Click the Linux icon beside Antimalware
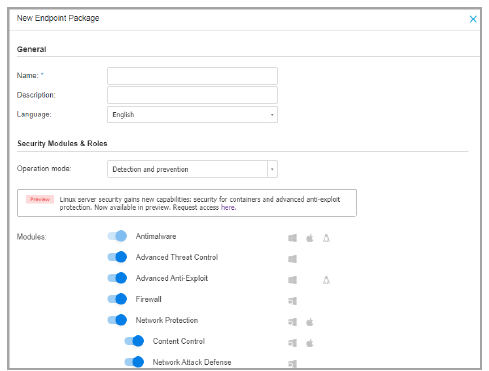Viewport: 489px width, 371px height. coord(326,238)
